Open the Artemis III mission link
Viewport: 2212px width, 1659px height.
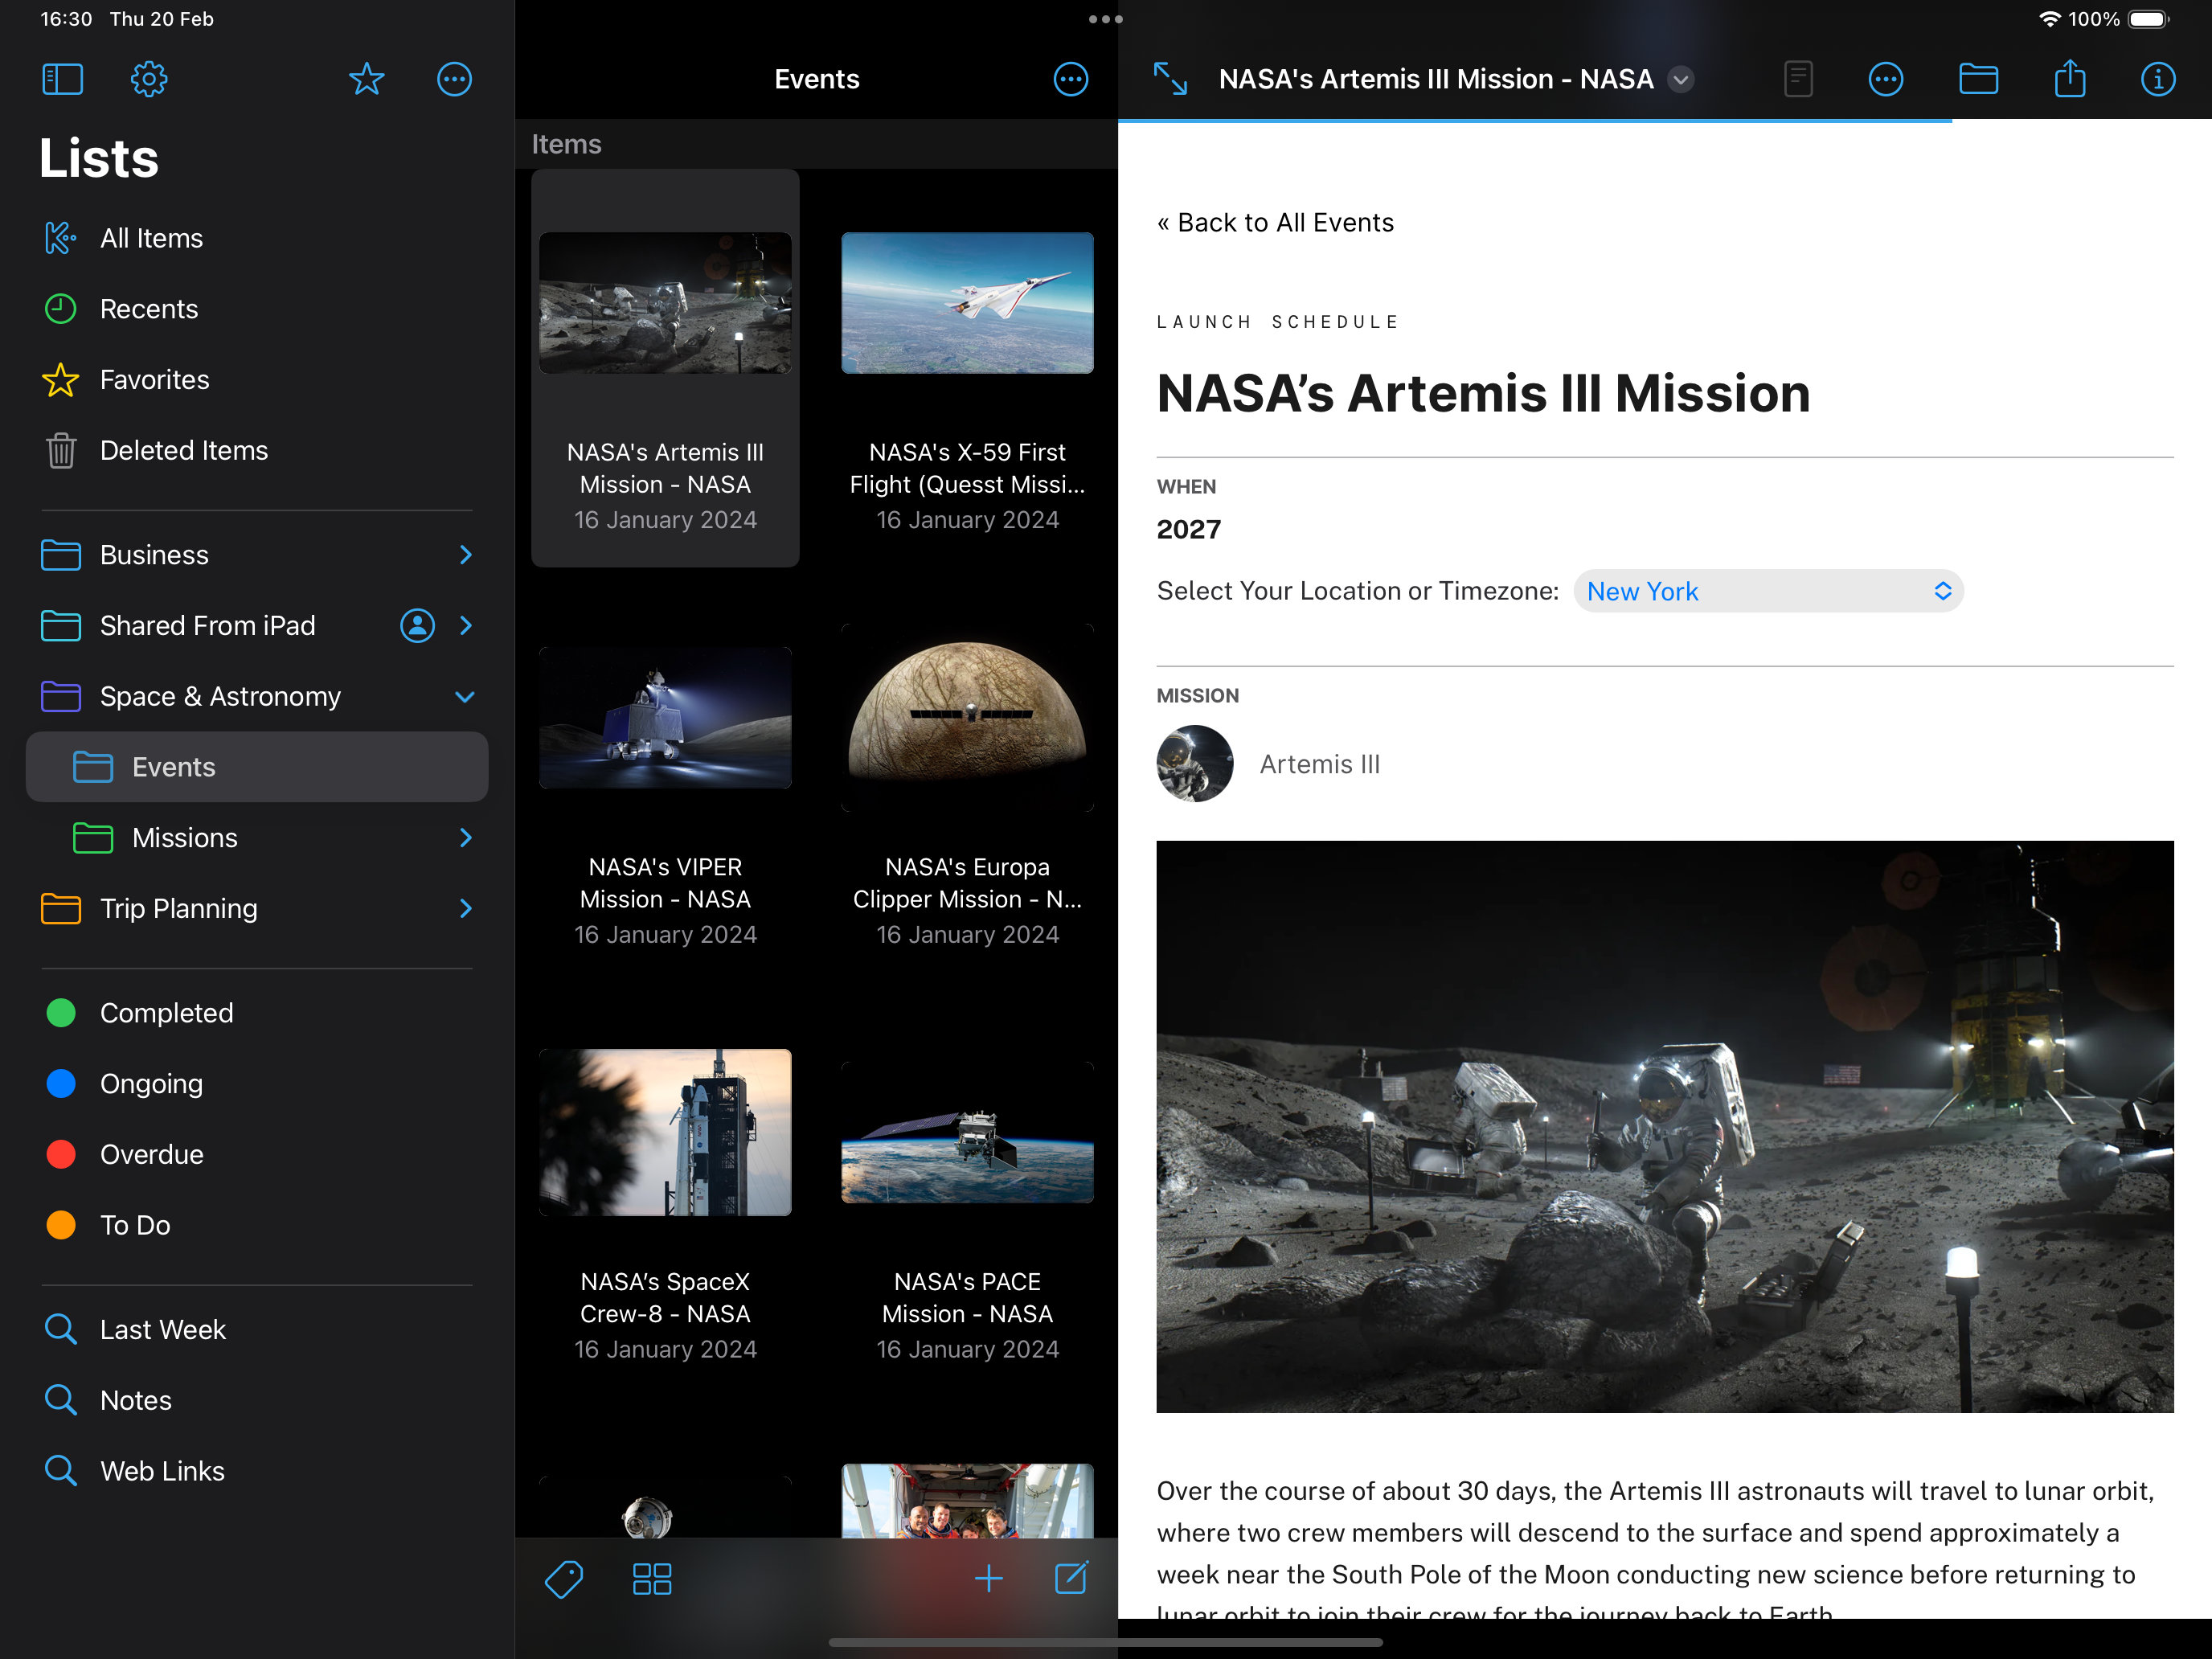1319,764
